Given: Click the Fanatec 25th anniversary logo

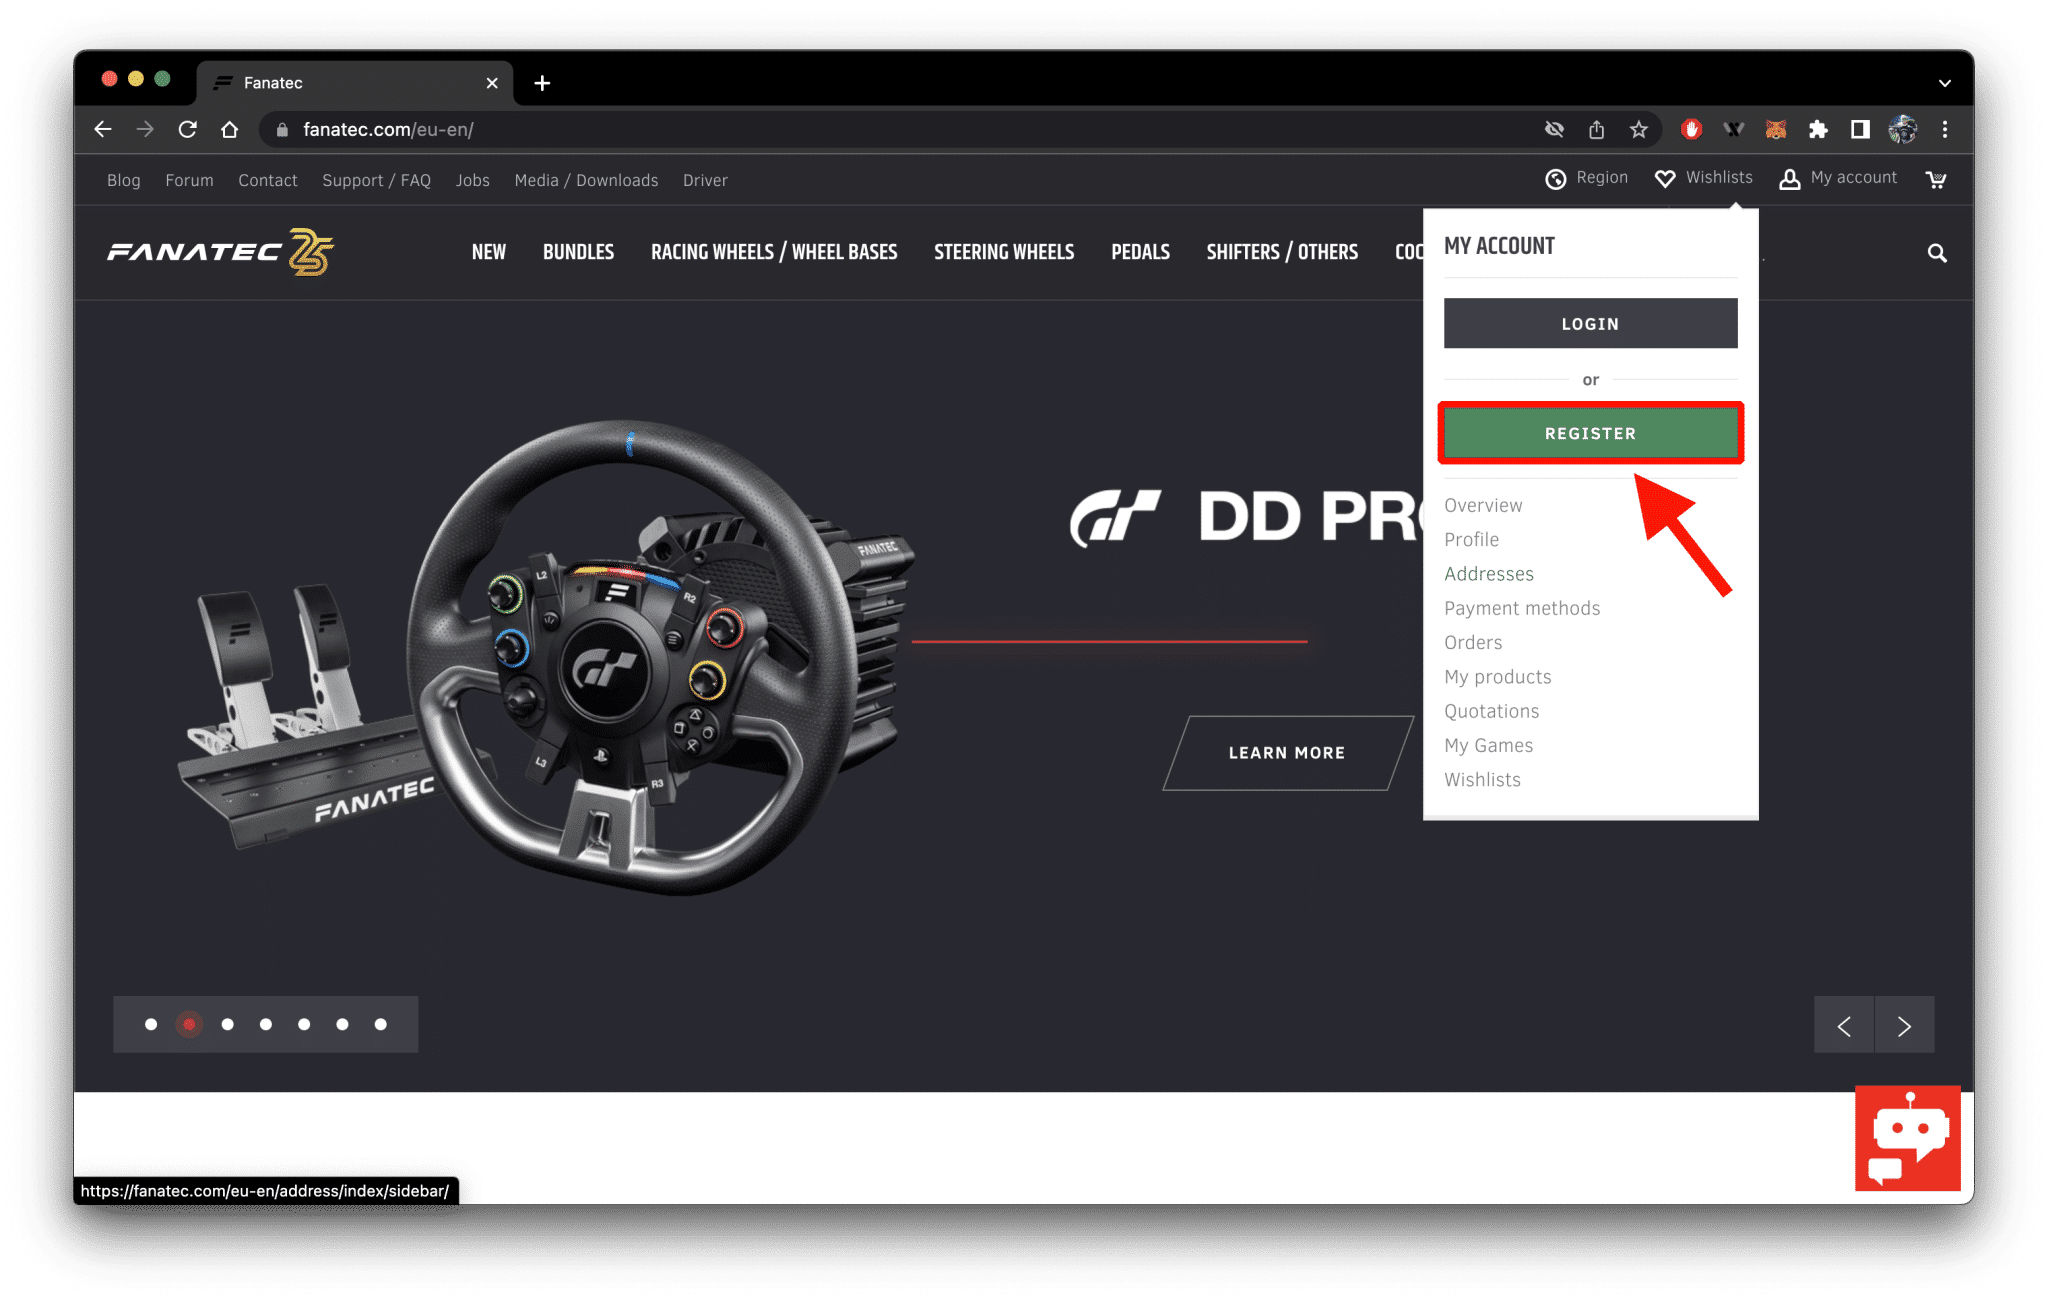Looking at the screenshot, I should (218, 252).
